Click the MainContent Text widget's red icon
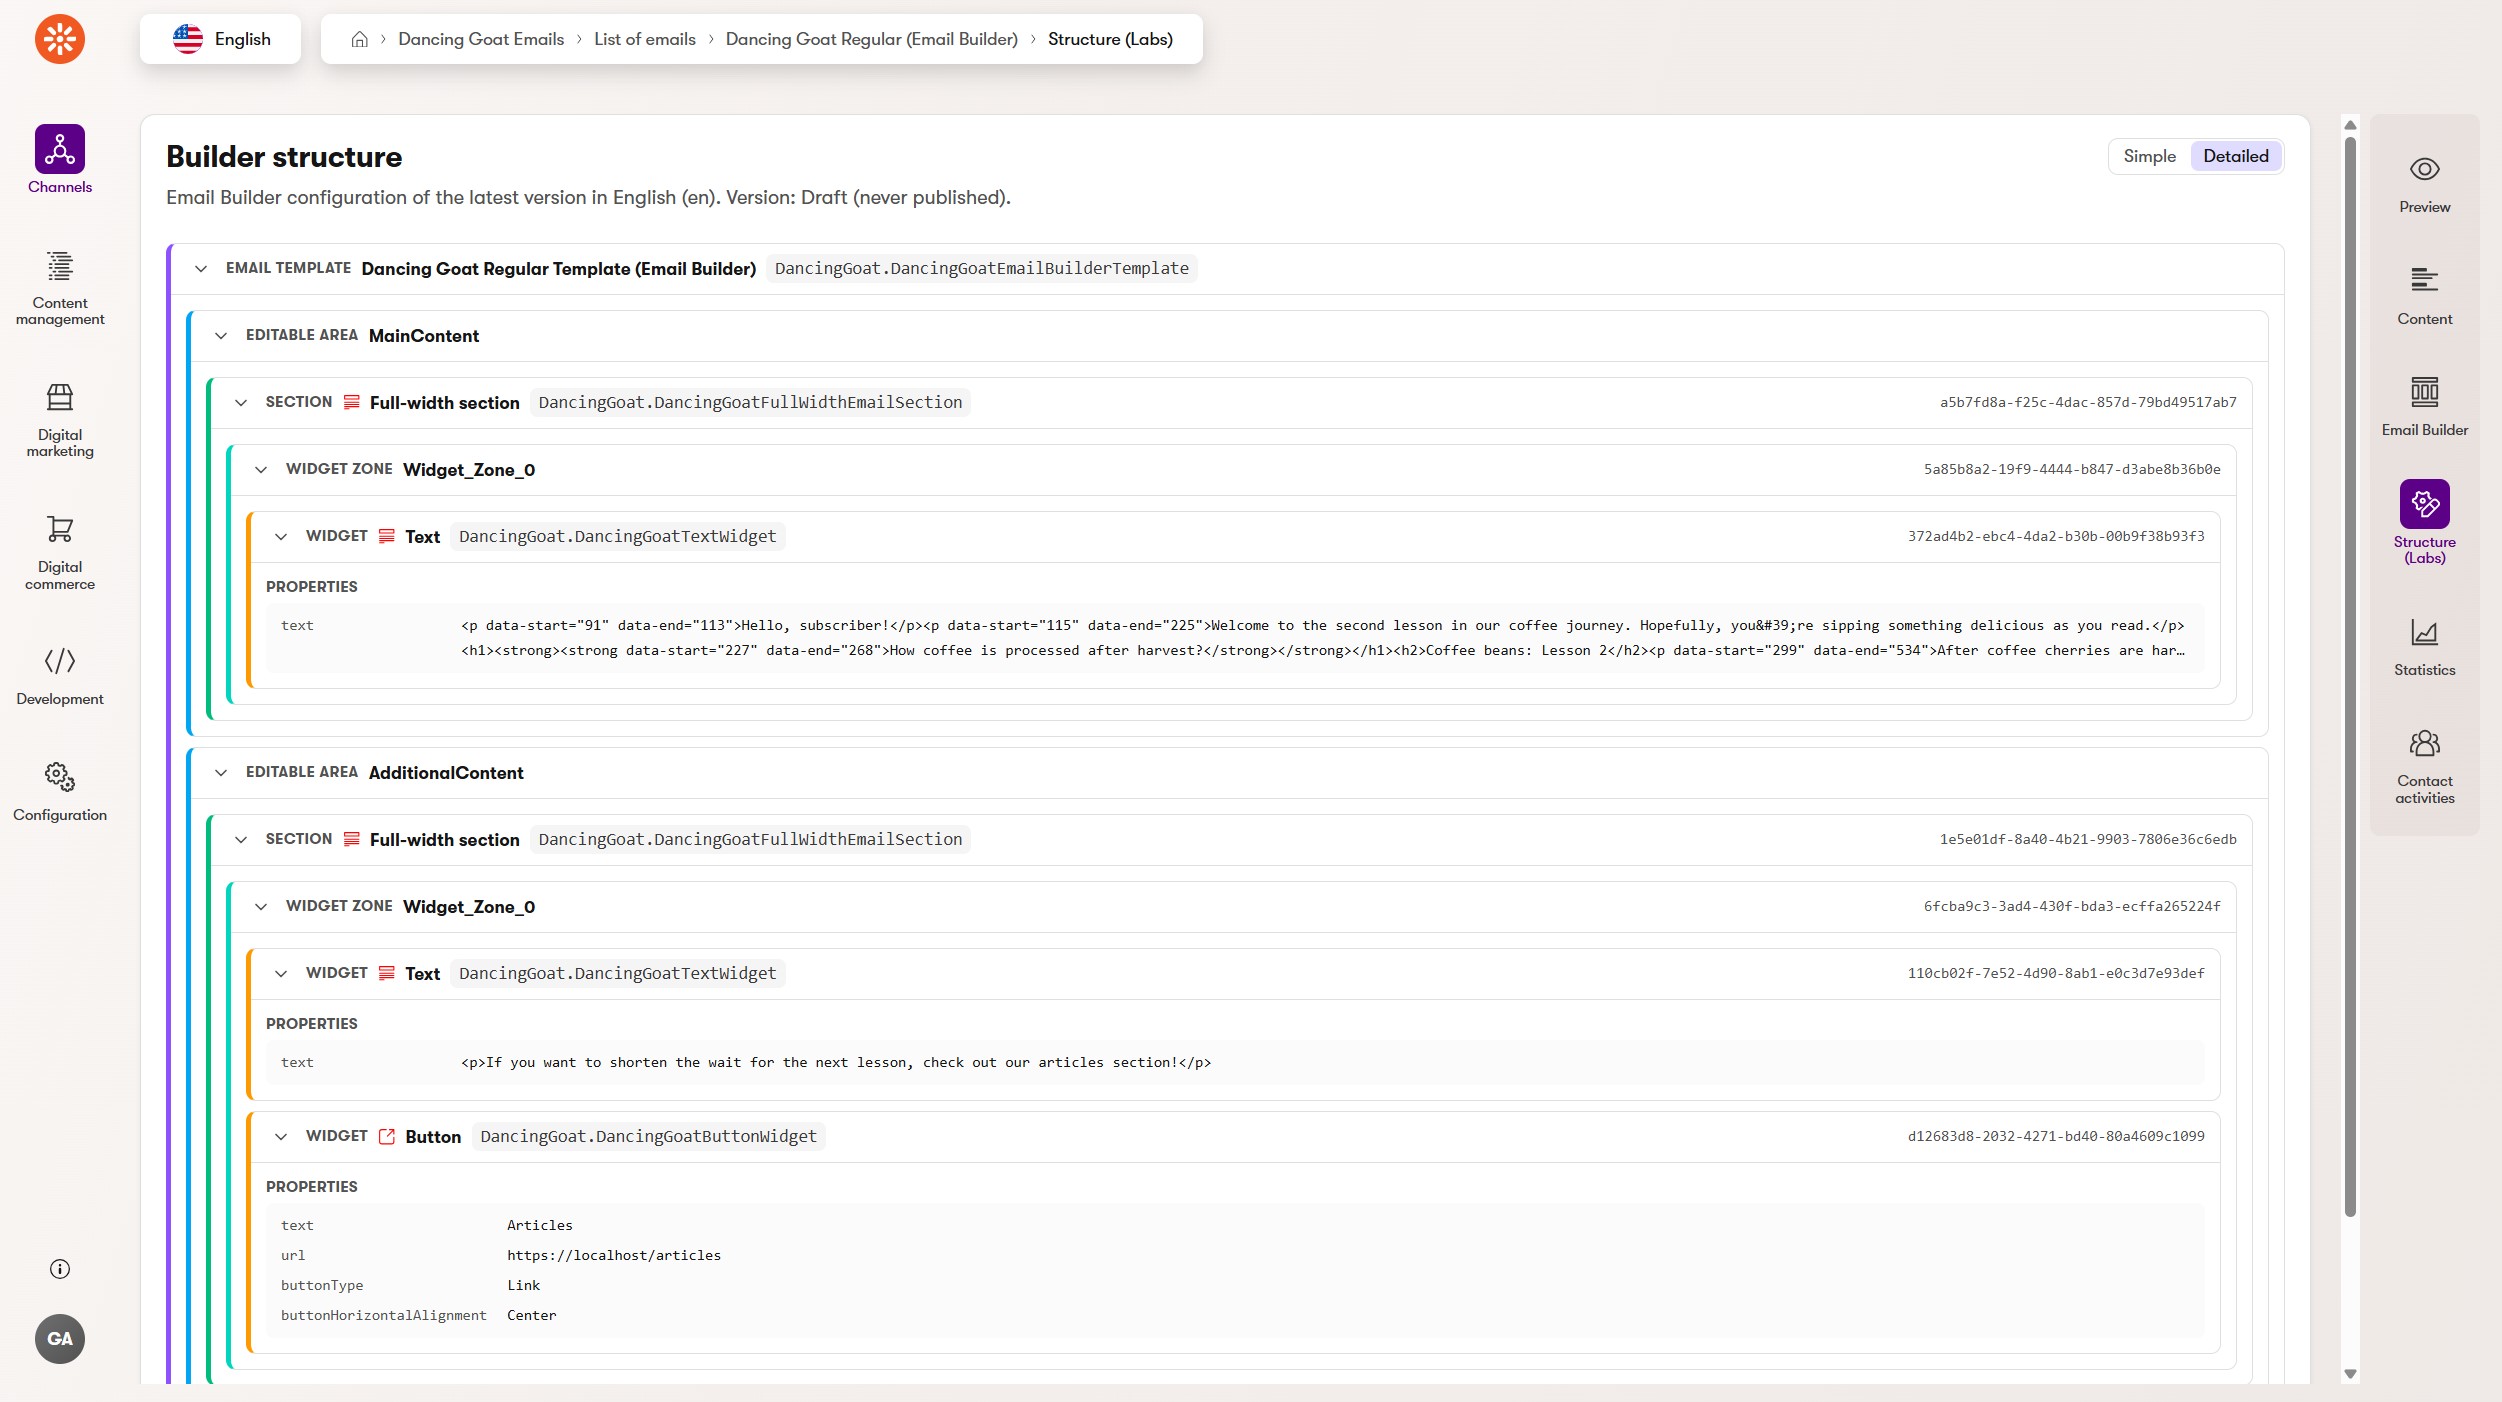The image size is (2502, 1402). click(387, 536)
